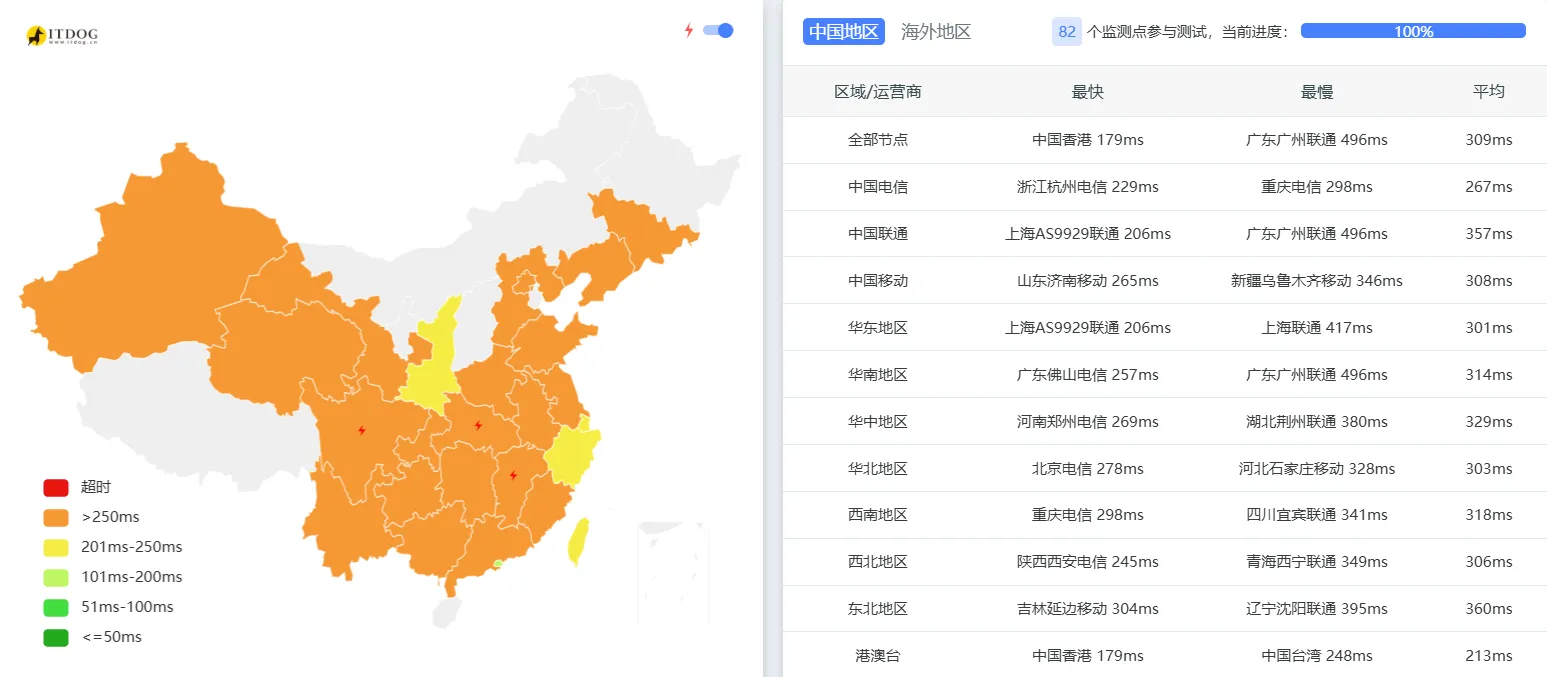Click 河北石家庄移动 328ms cell
The image size is (1547, 677).
pyautogui.click(x=1317, y=469)
